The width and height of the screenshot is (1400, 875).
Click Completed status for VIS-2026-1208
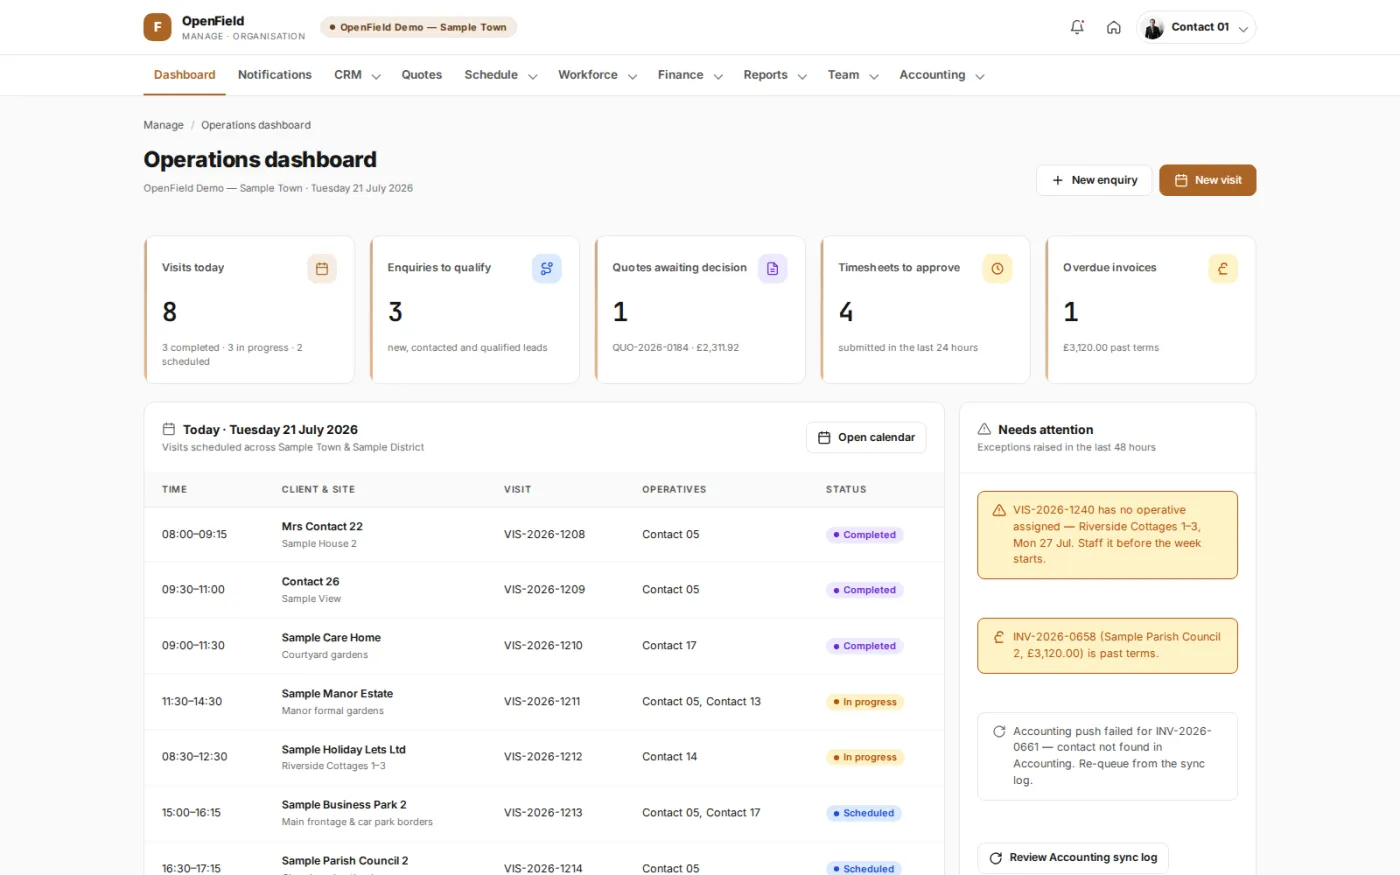[x=865, y=535]
